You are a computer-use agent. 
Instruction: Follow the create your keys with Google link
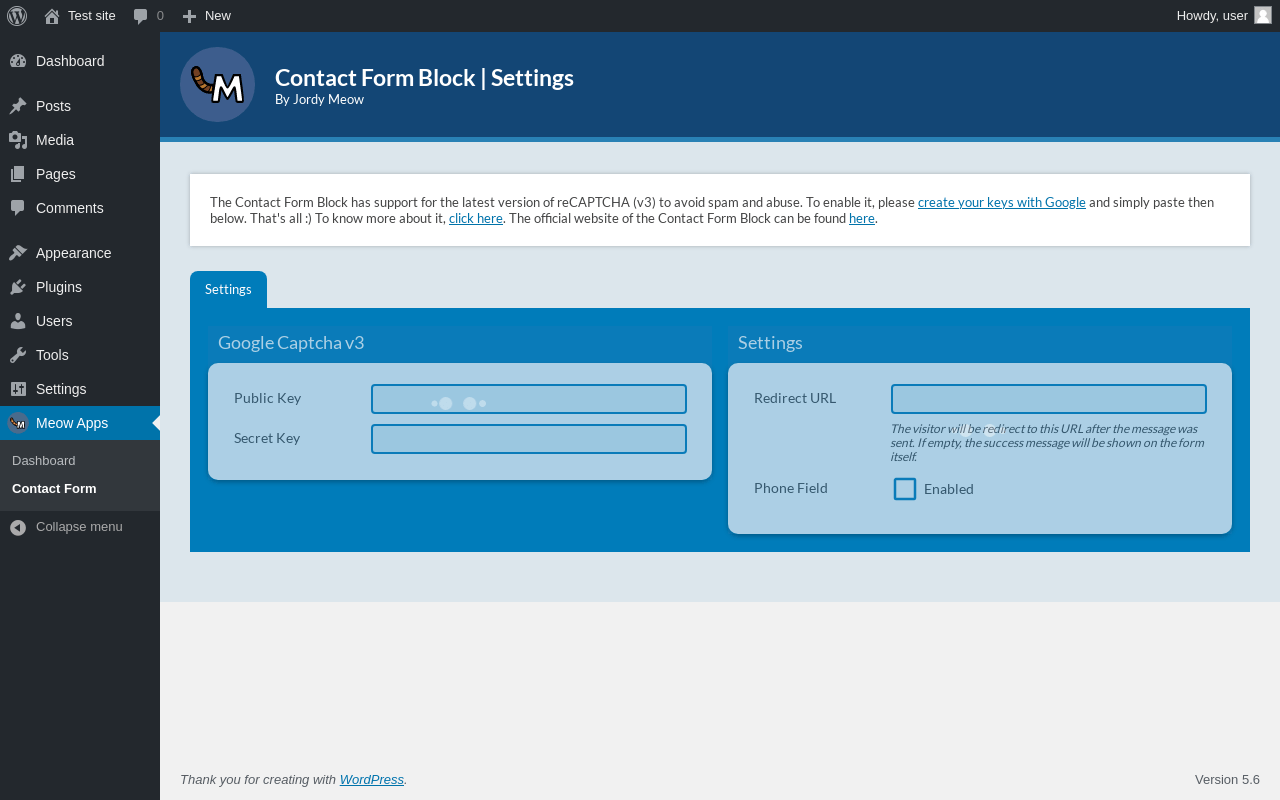click(x=1001, y=202)
